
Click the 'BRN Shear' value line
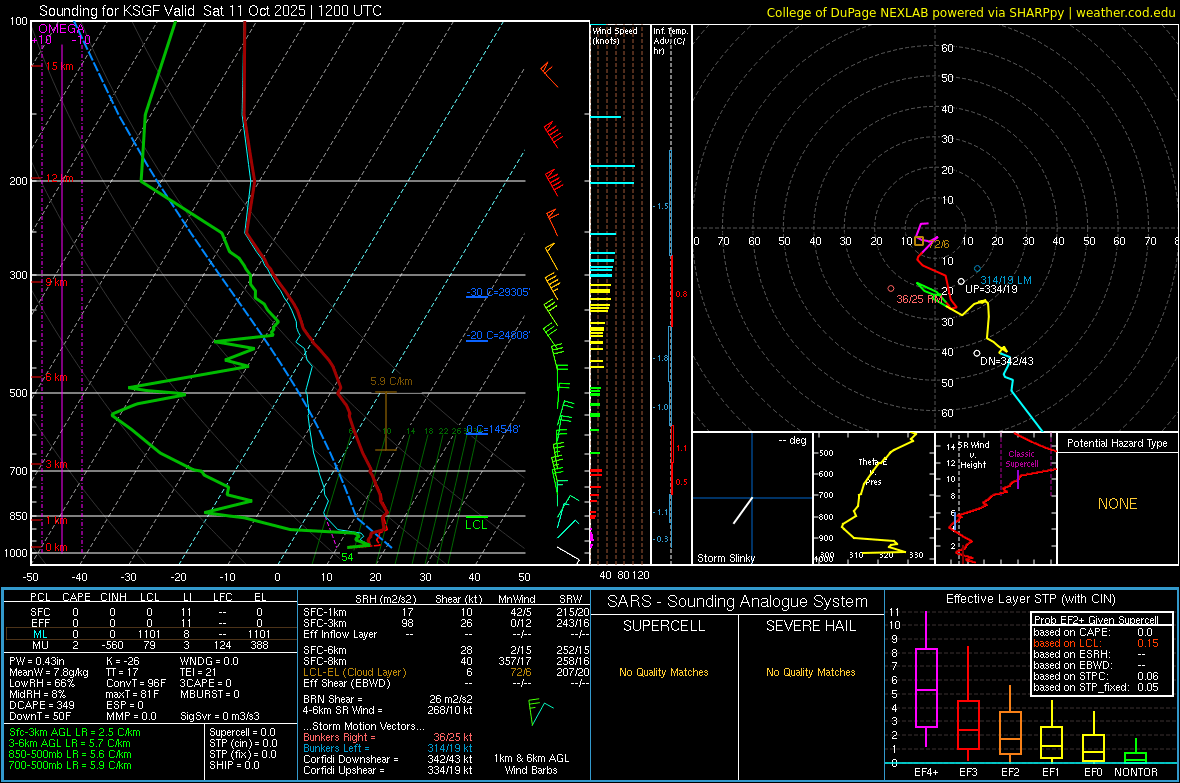388,699
